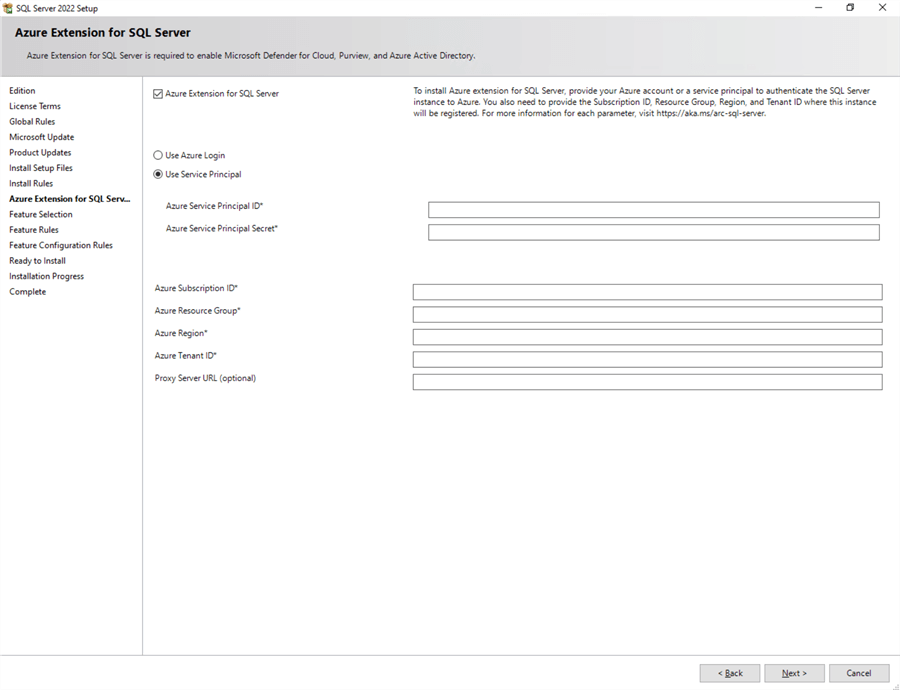Click the Azure Service Principal Secret label
900x690 pixels.
(x=222, y=228)
